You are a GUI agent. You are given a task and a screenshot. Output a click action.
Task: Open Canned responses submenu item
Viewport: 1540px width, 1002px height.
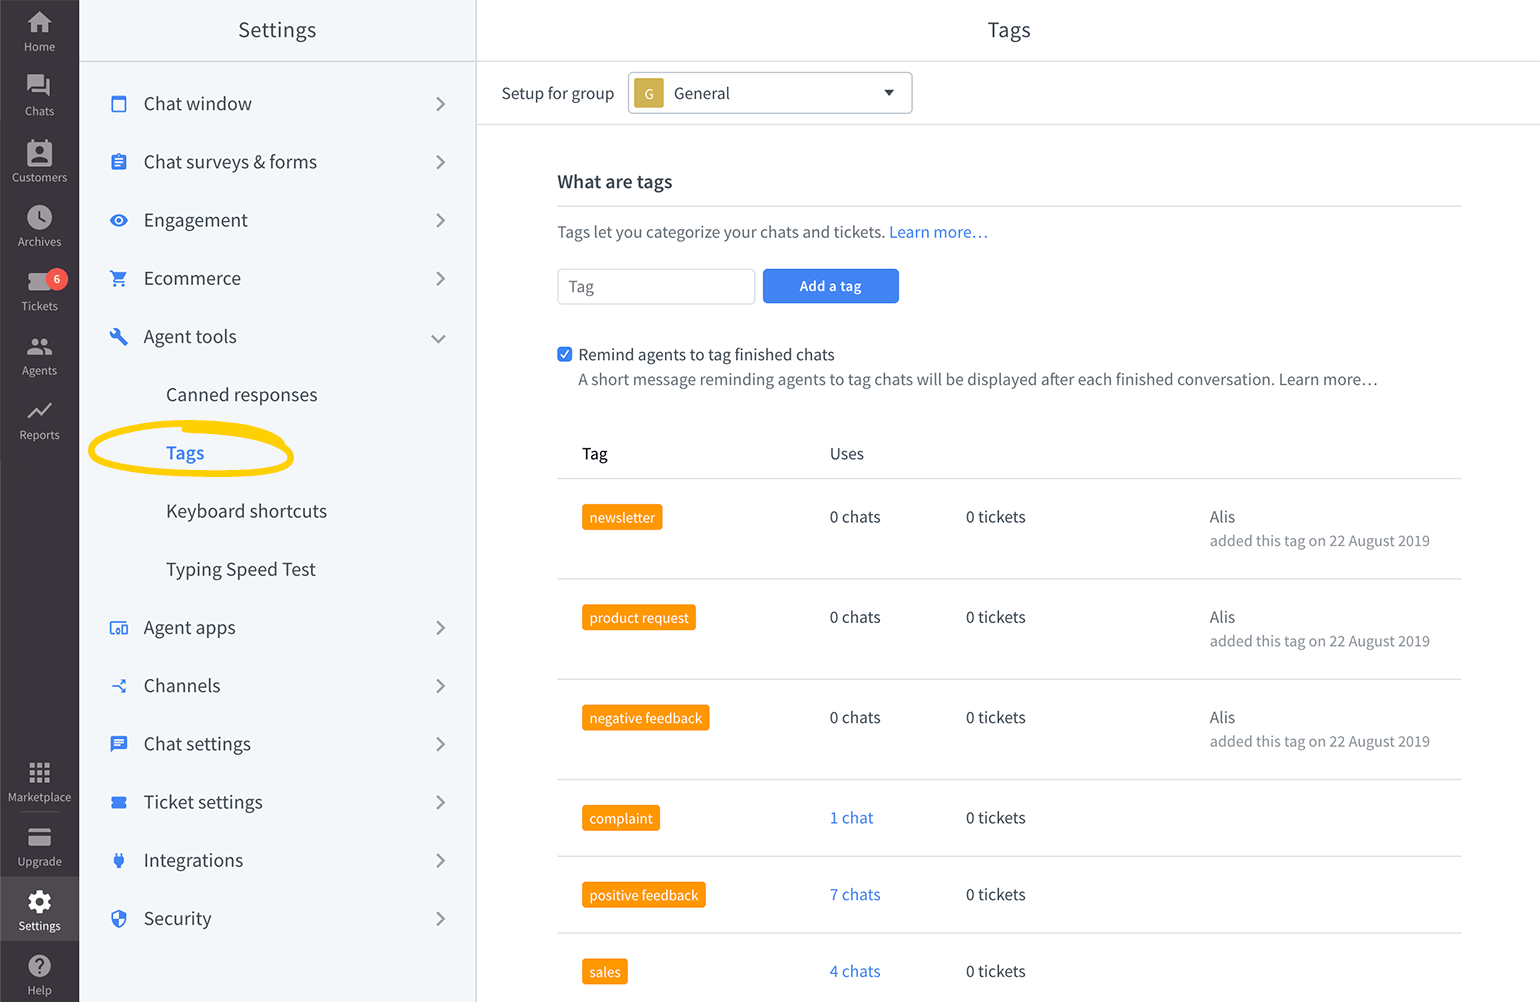242,395
